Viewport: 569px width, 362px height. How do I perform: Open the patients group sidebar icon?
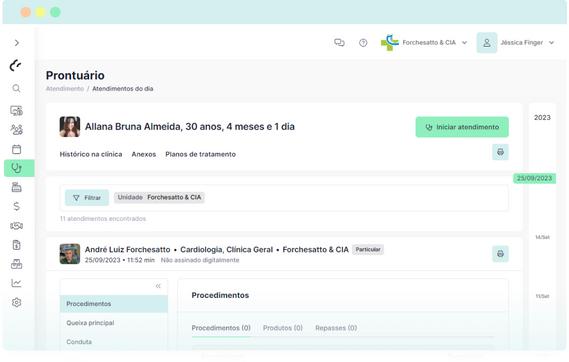16,129
